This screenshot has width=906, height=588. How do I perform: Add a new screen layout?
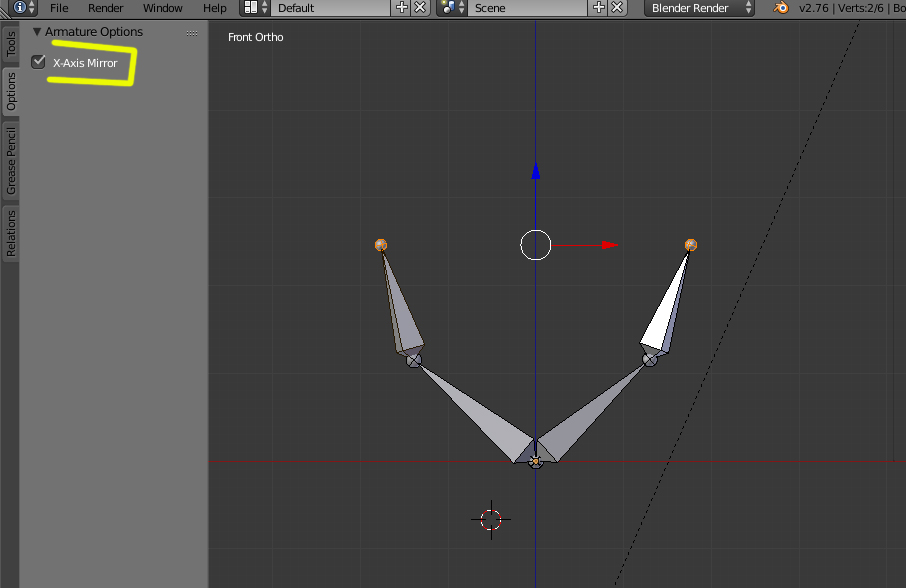pos(402,8)
